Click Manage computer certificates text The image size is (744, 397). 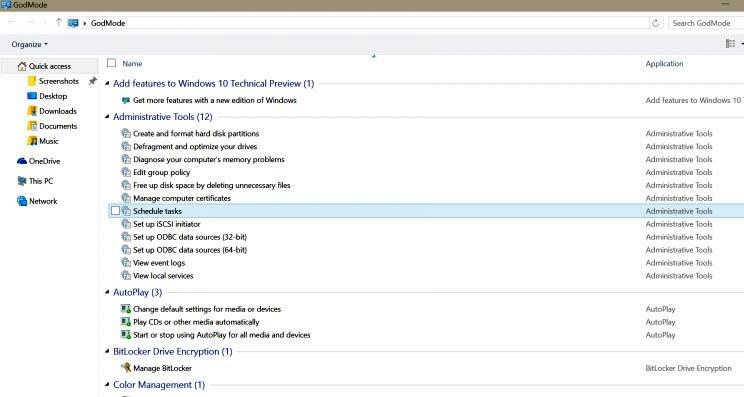(182, 198)
